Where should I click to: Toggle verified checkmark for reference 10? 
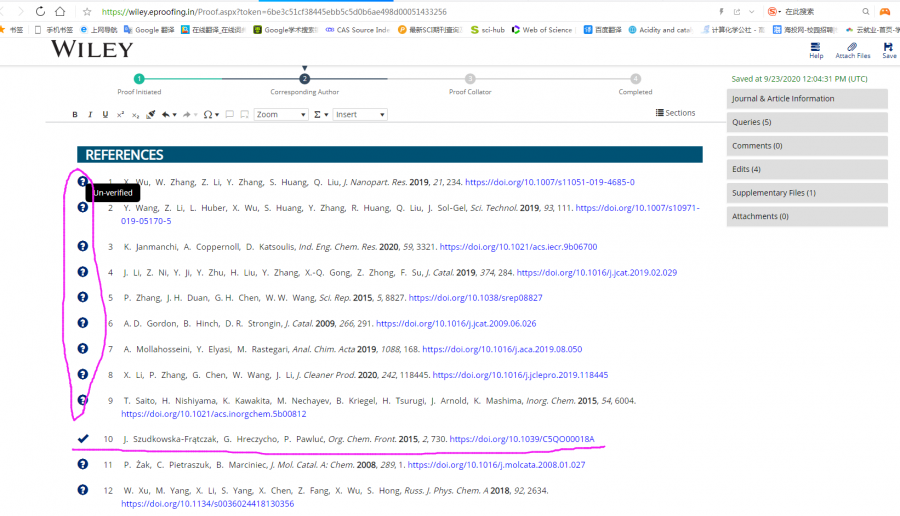click(x=83, y=438)
